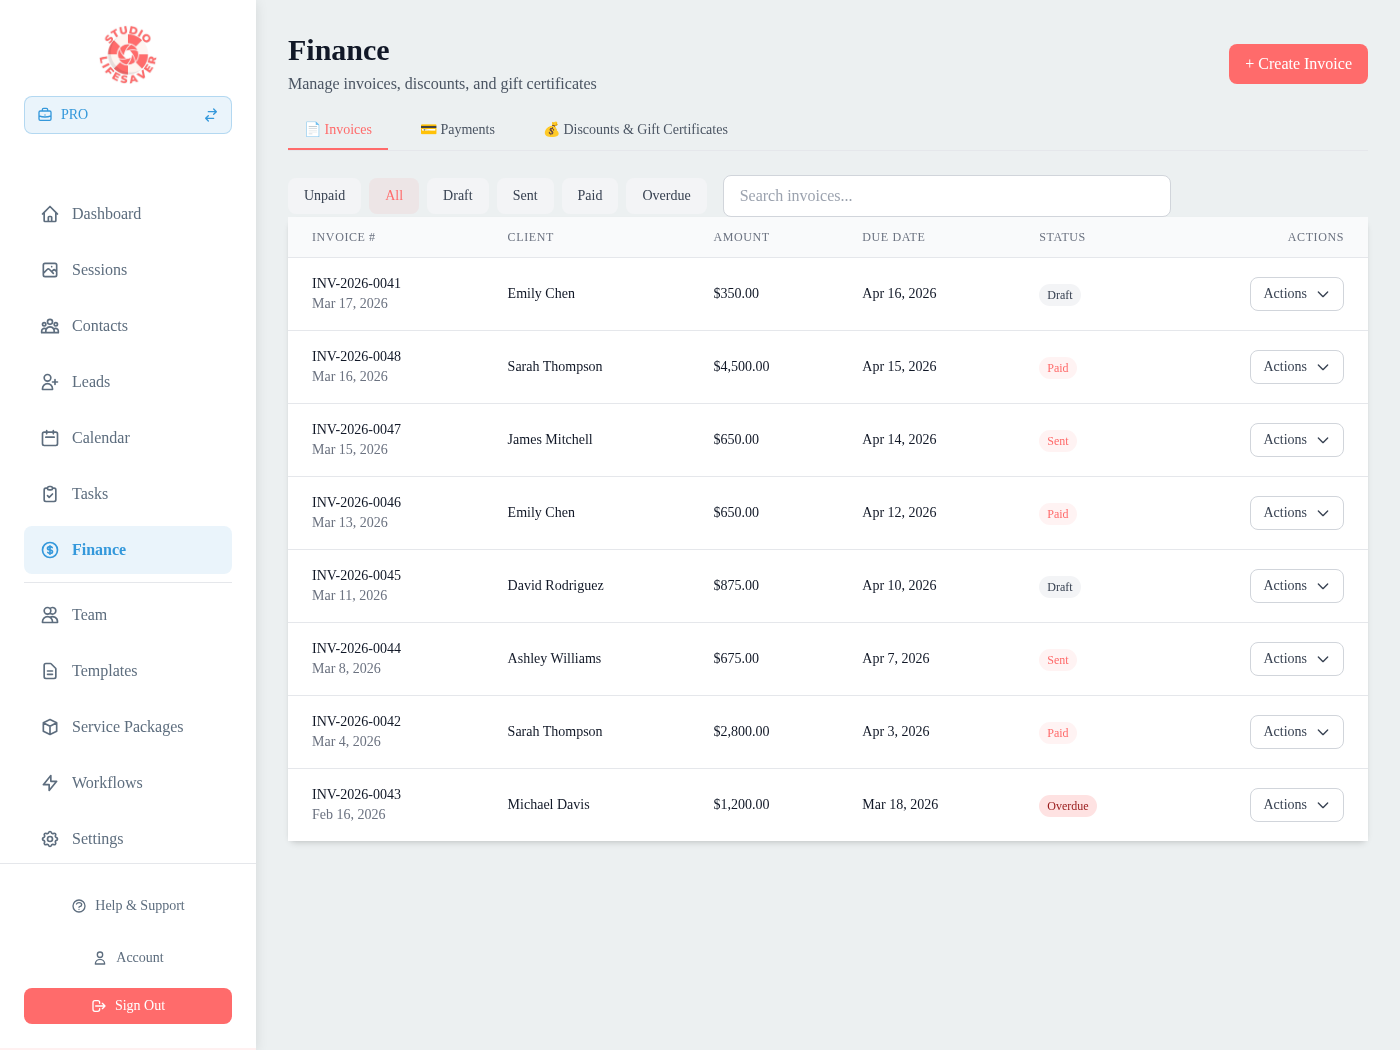Select the Sessions icon in the sidebar
The width and height of the screenshot is (1400, 1050).
point(50,269)
